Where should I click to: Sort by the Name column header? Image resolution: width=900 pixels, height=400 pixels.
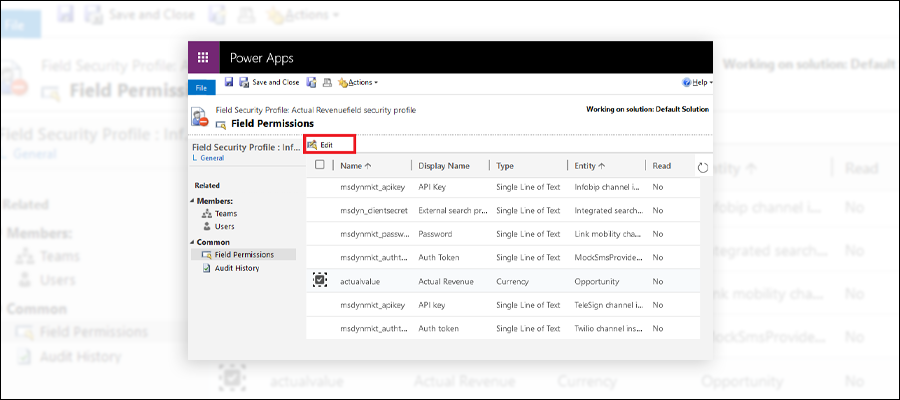point(356,166)
